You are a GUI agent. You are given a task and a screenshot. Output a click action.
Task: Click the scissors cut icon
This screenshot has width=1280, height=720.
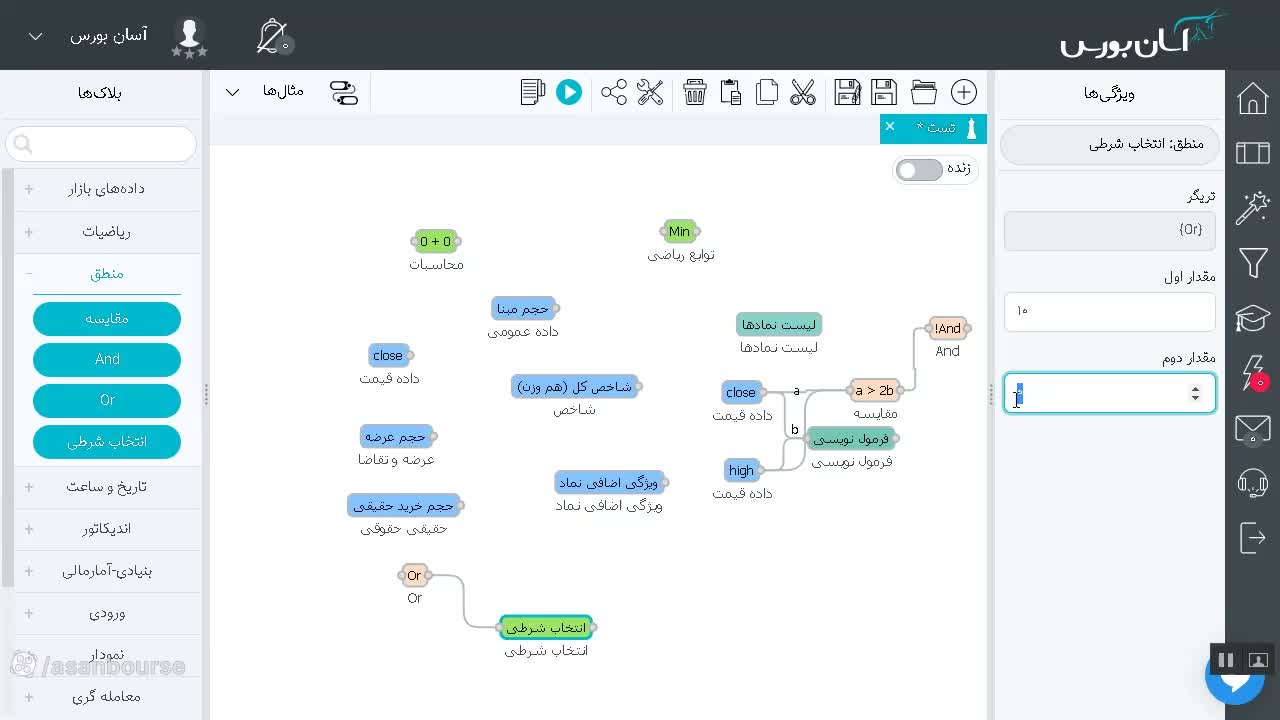pyautogui.click(x=803, y=92)
